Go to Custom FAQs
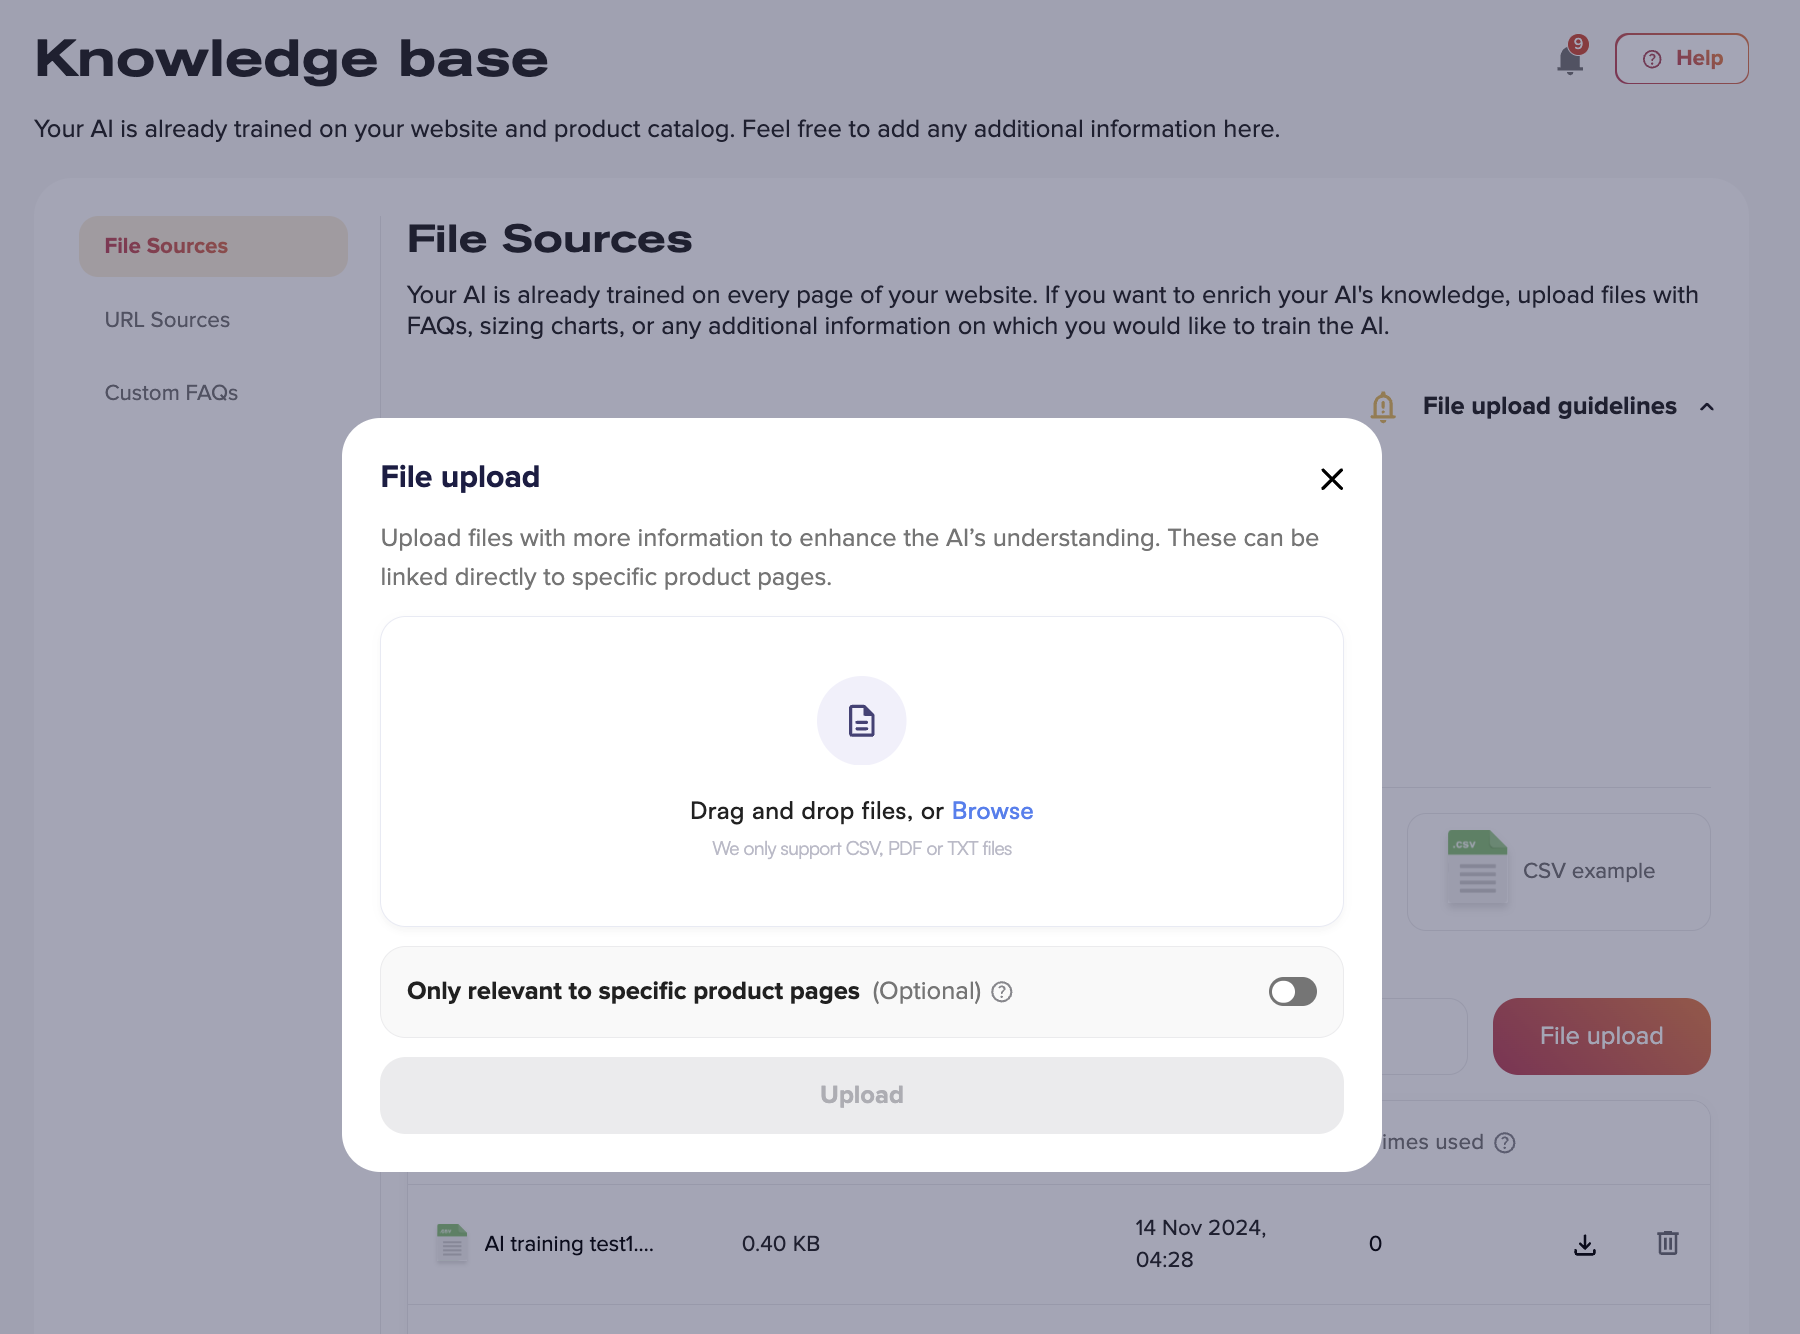Screen dimensions: 1800x1334 [171, 393]
